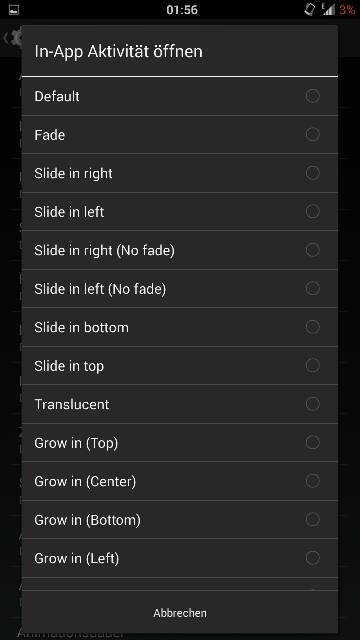Pick Grow in (Top) radio button
Viewport: 360px width, 640px height.
312,442
